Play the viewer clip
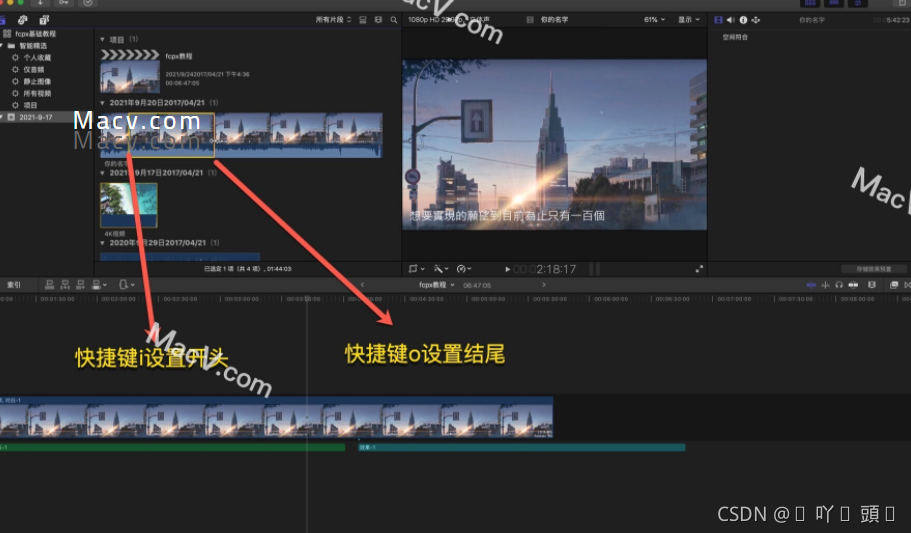This screenshot has width=911, height=533. [507, 269]
